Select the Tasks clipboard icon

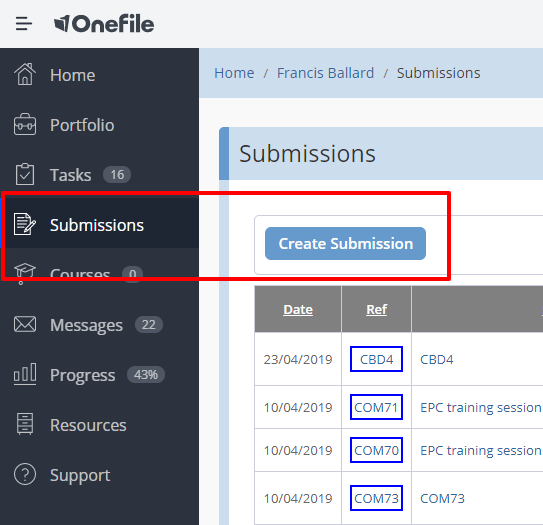click(x=25, y=174)
